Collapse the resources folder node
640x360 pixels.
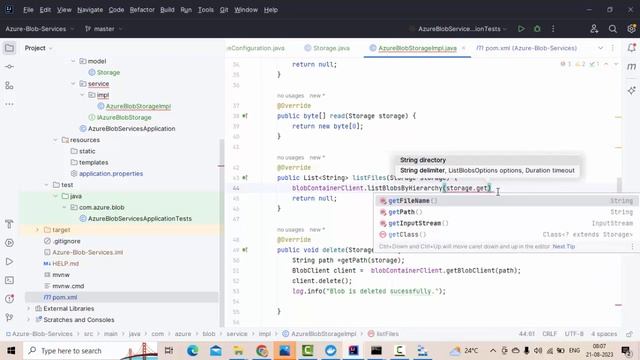tap(56, 140)
